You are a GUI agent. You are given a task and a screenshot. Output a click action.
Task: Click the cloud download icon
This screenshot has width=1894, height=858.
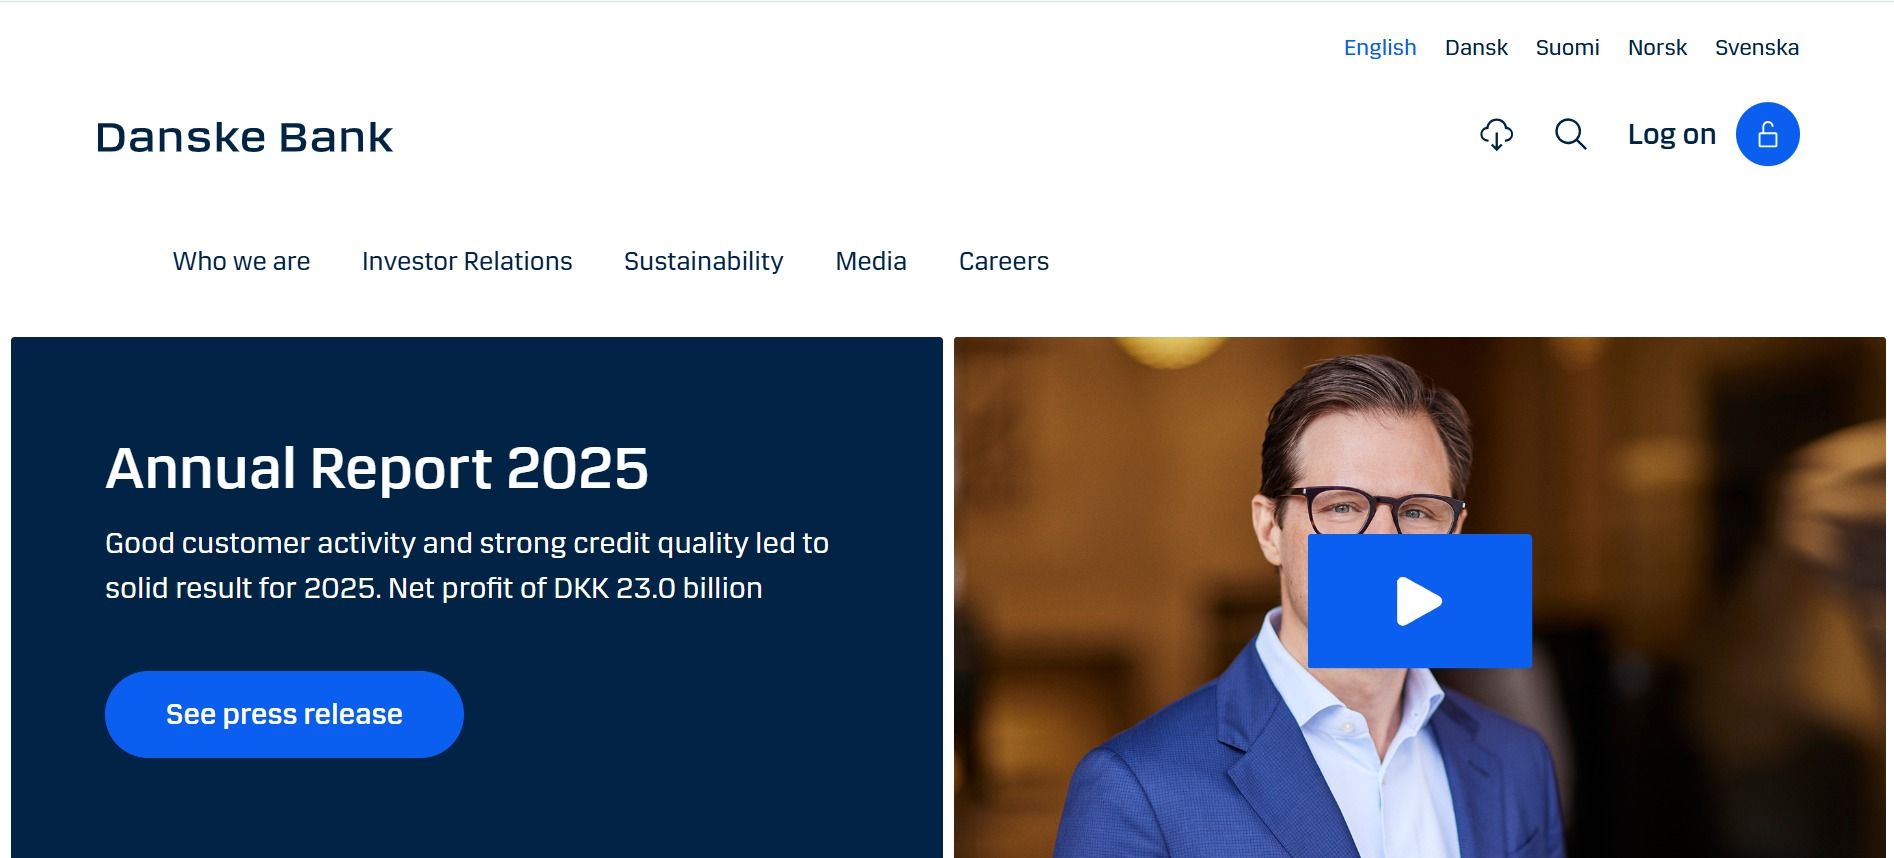click(1496, 134)
